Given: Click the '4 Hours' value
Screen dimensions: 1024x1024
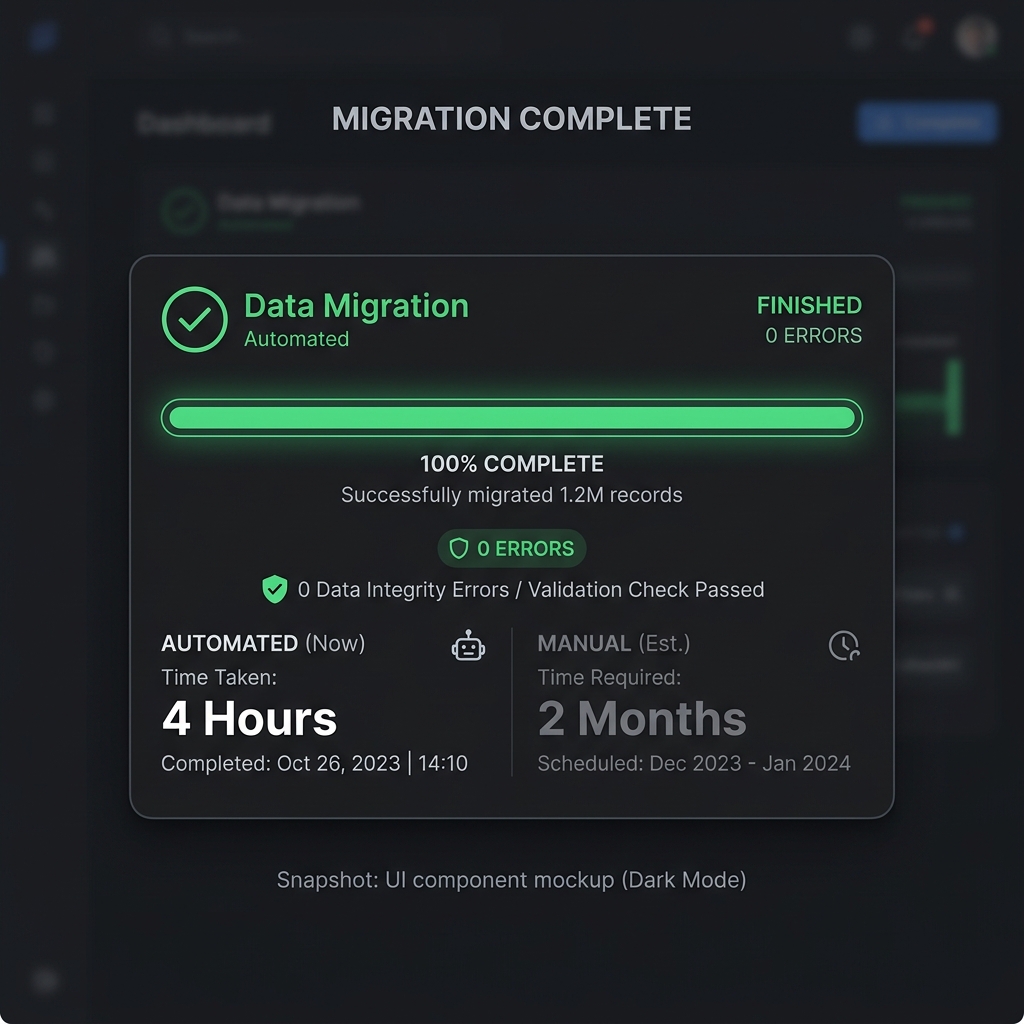Looking at the screenshot, I should tap(249, 718).
